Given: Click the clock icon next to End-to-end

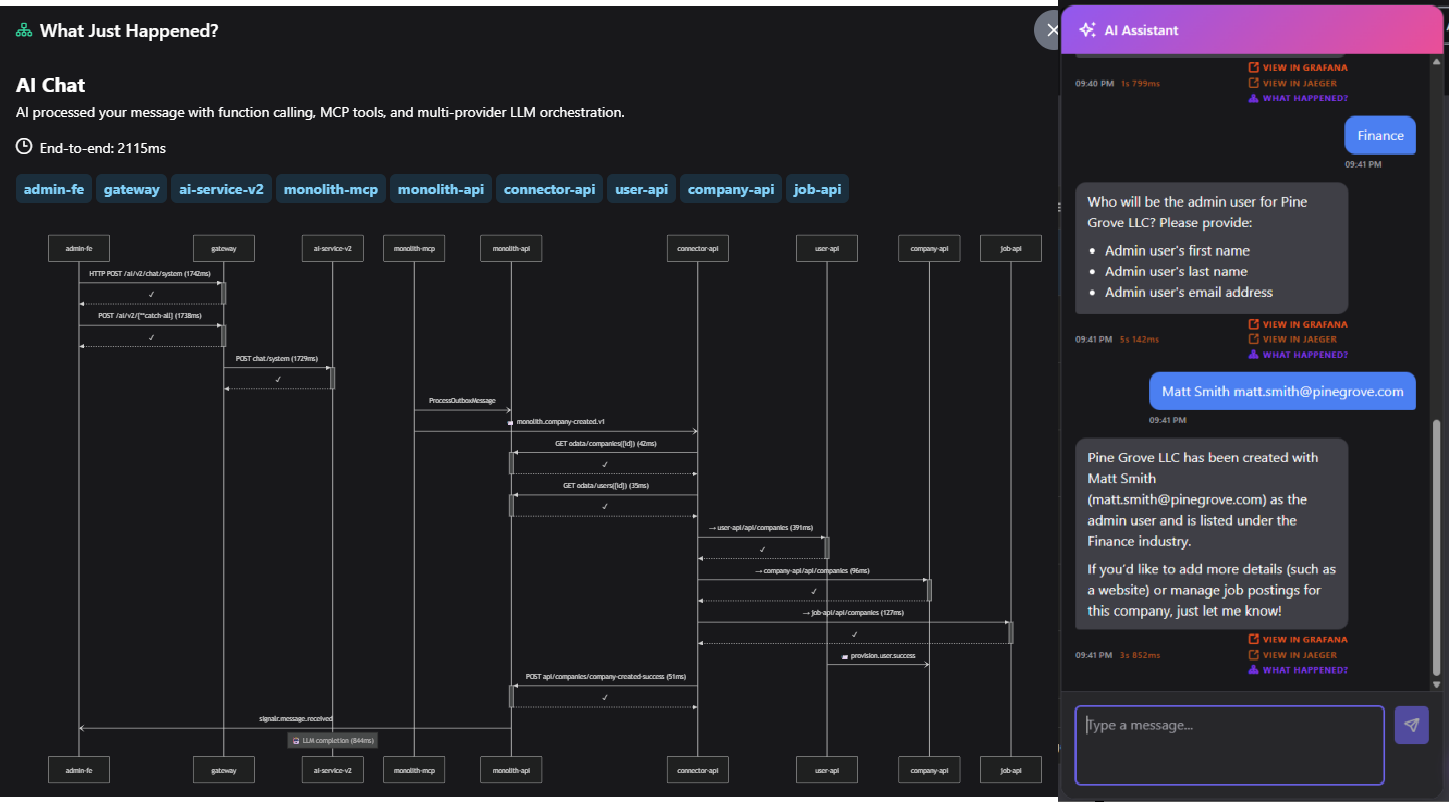Looking at the screenshot, I should coord(24,147).
